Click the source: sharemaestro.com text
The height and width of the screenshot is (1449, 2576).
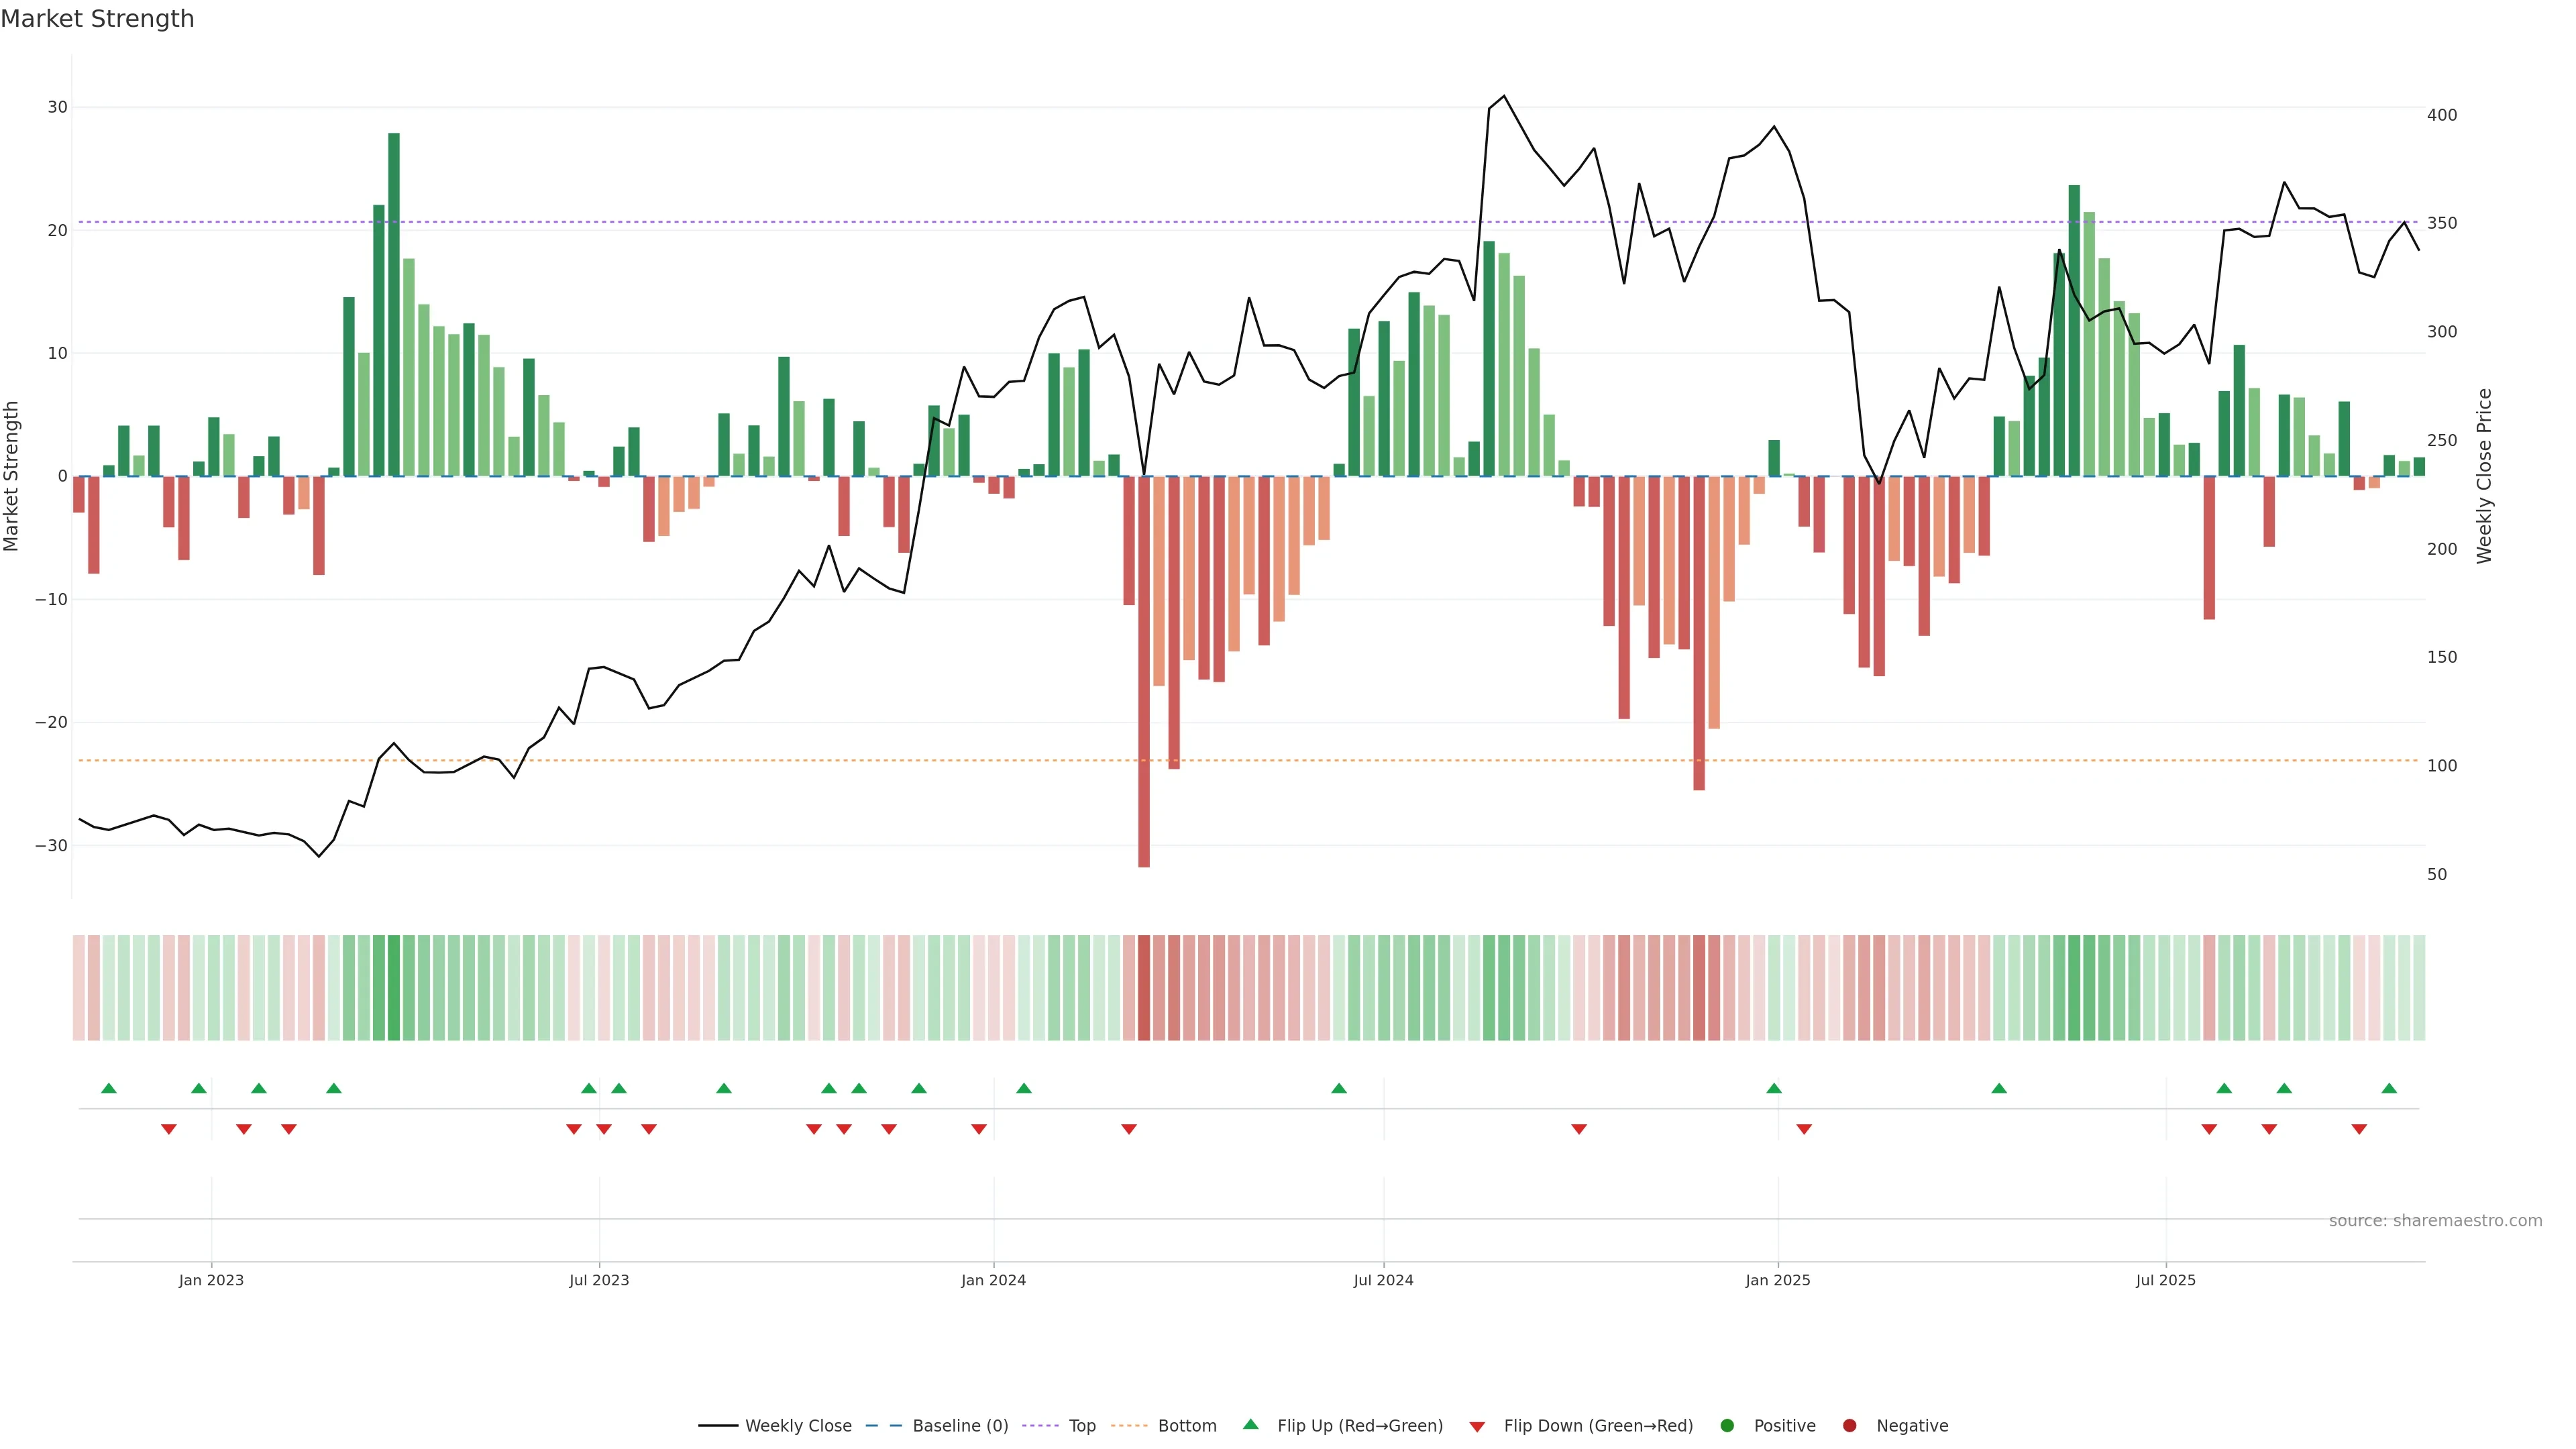coord(2435,1221)
